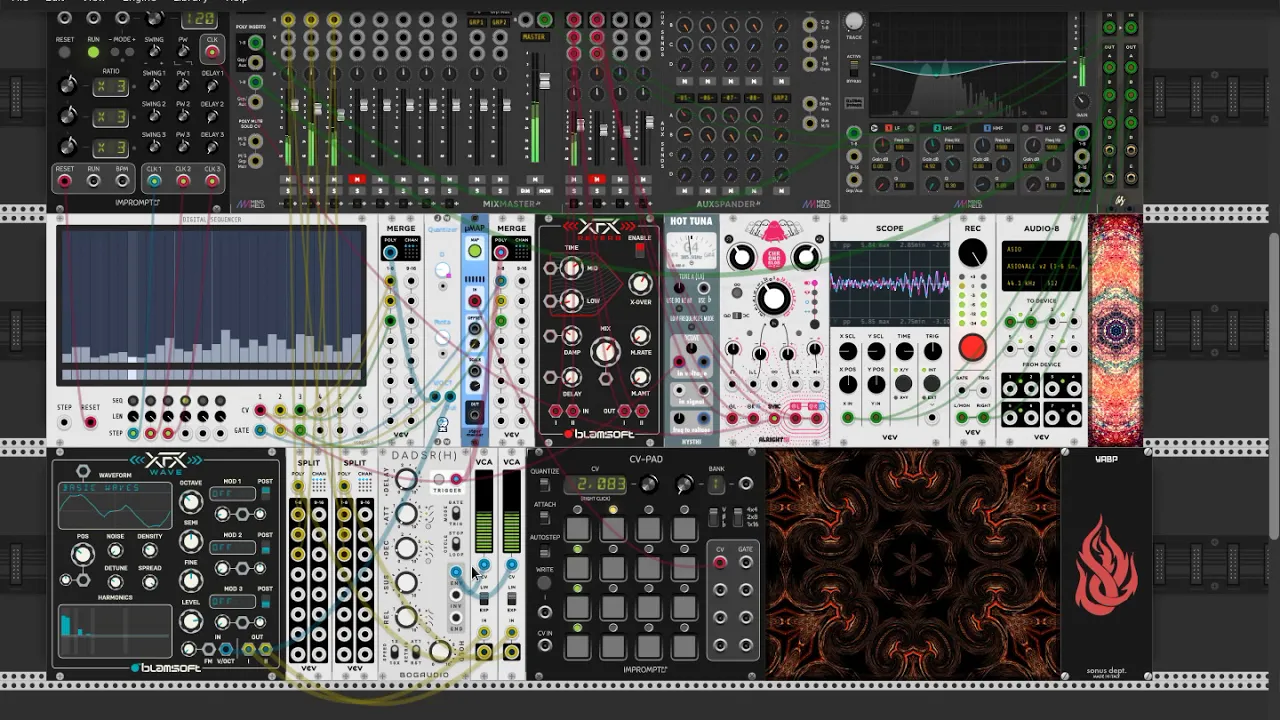The image size is (1280, 720).
Task: Solo channel 2 on MixMaster
Action: tap(311, 190)
